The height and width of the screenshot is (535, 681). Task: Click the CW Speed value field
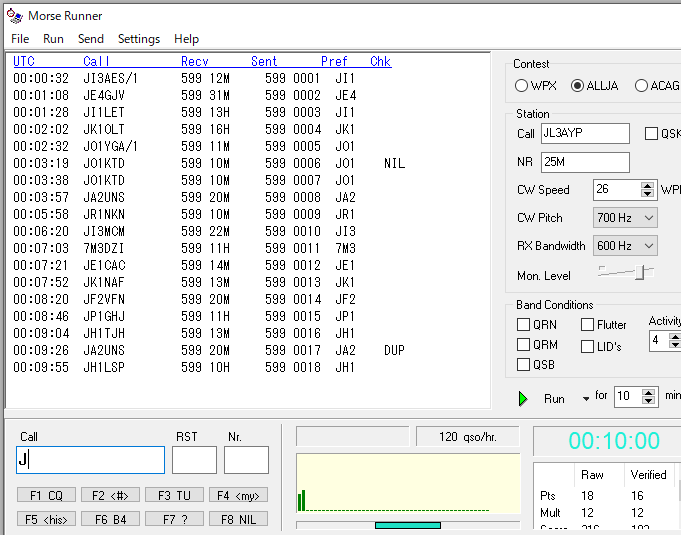(x=617, y=190)
